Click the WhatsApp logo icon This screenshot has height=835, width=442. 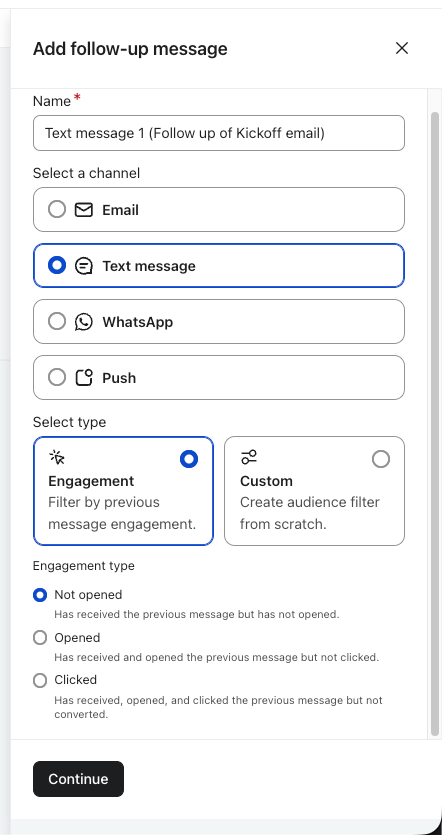click(x=84, y=322)
